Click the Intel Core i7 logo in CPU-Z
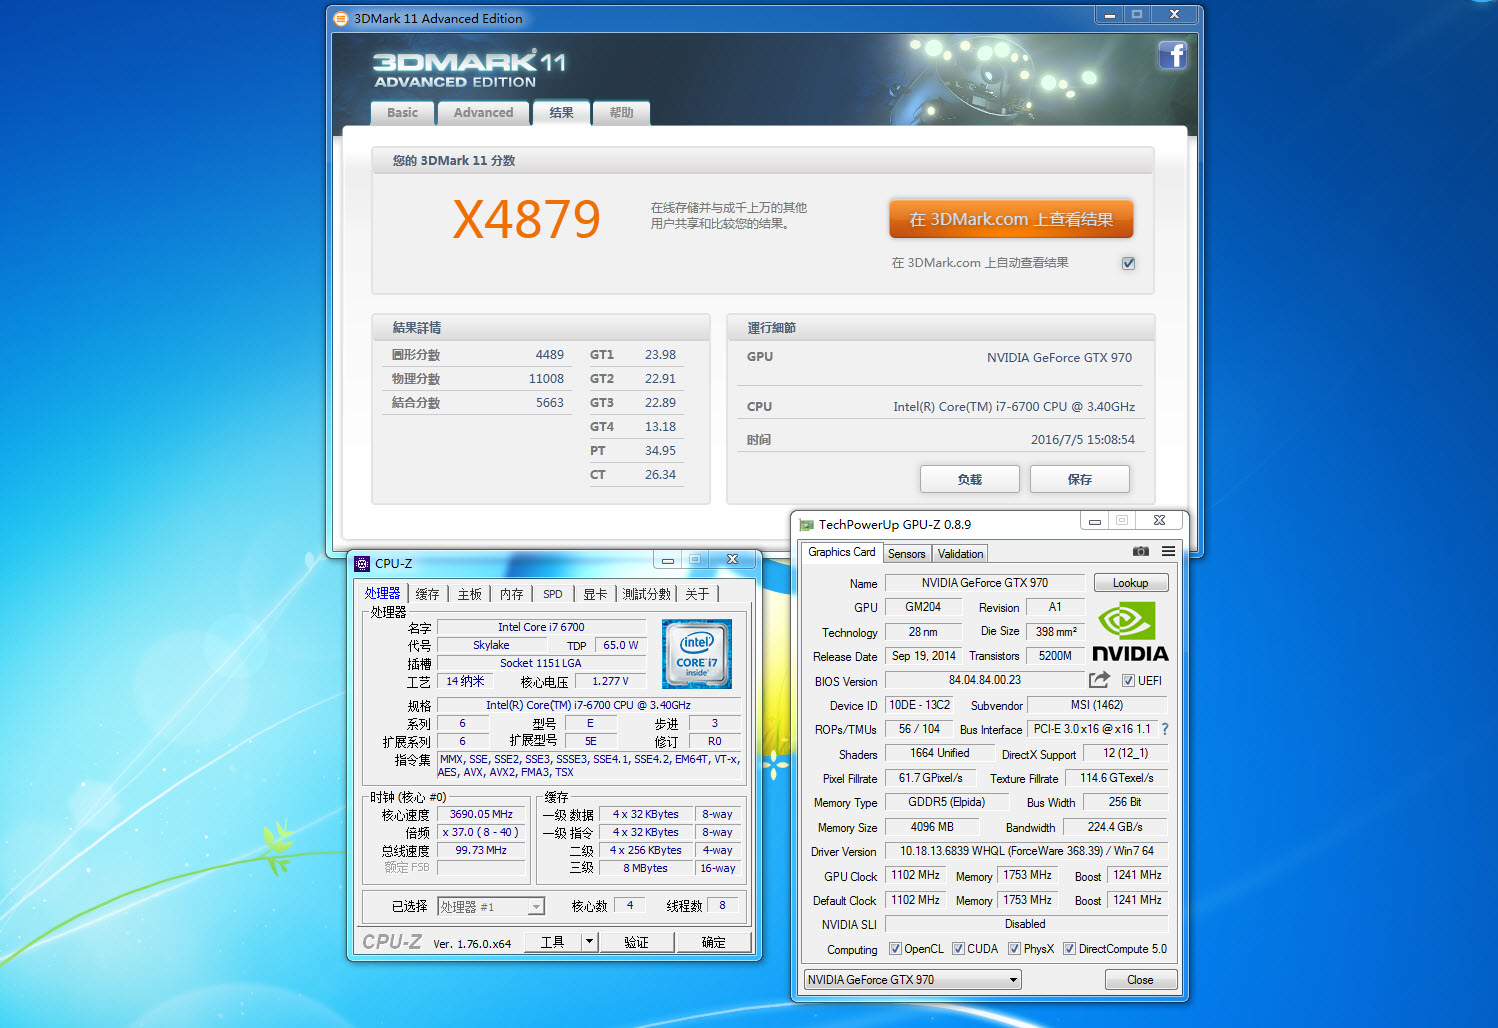The height and width of the screenshot is (1028, 1498). point(697,654)
